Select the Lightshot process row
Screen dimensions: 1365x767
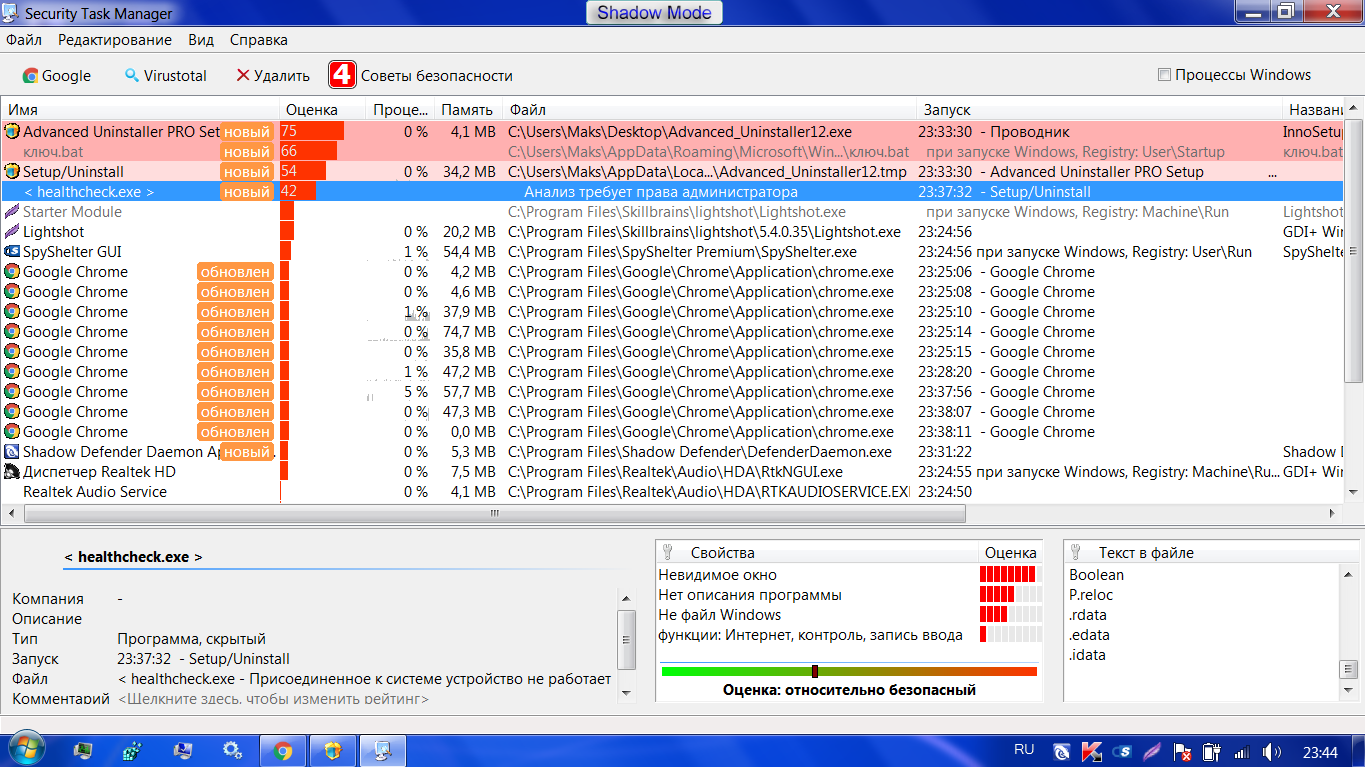672,232
